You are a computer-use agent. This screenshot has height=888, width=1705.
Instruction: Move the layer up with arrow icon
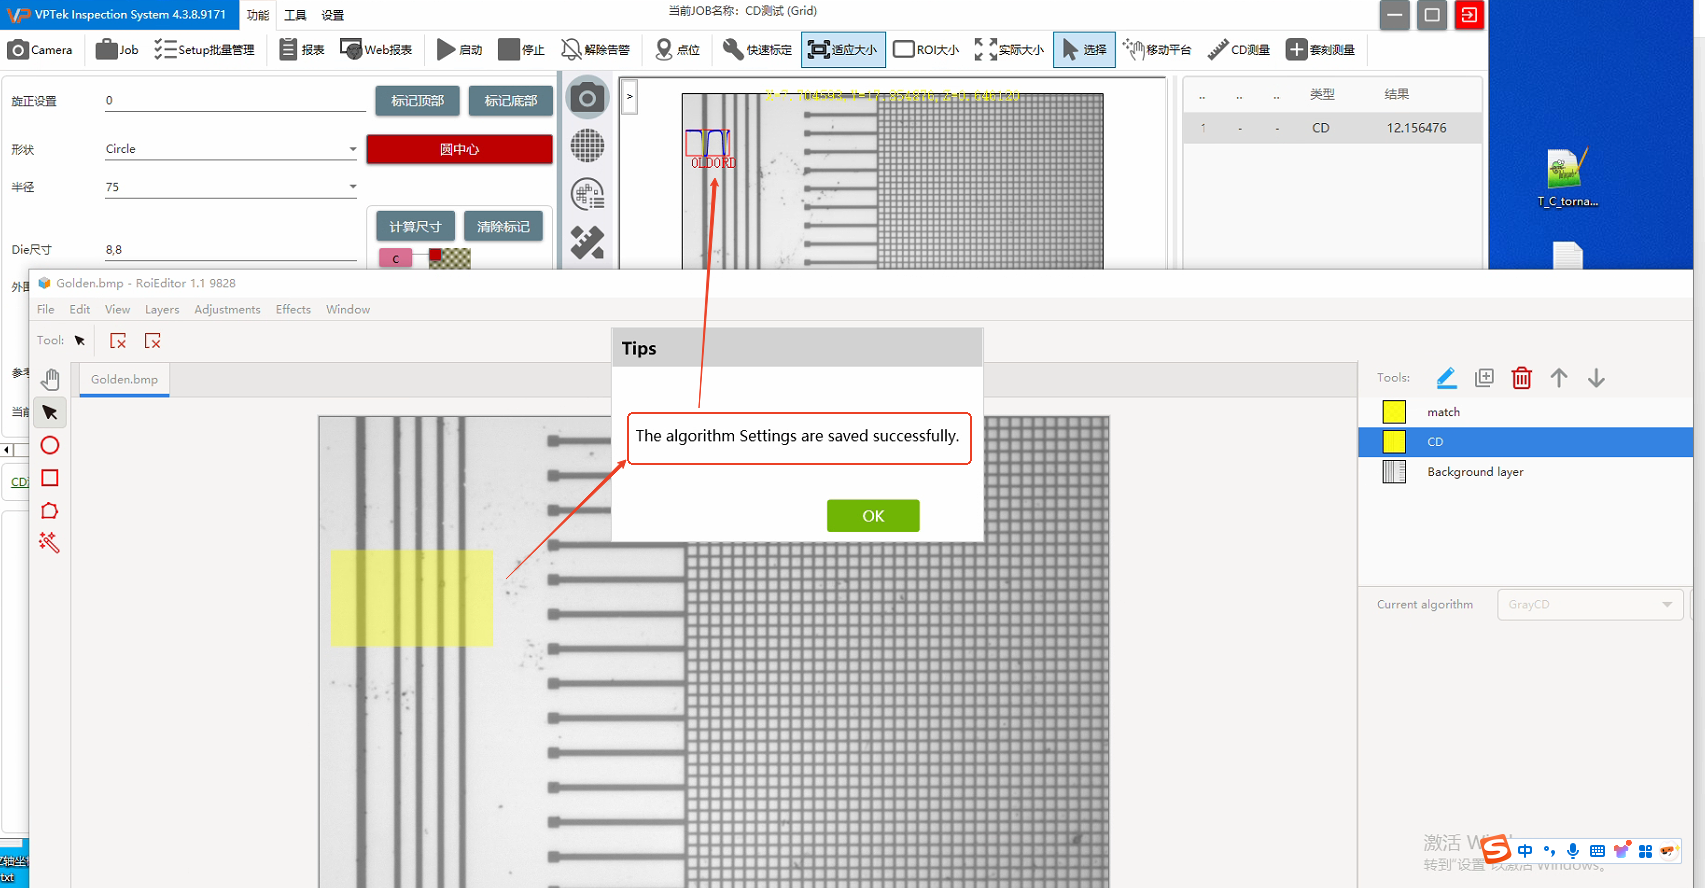(x=1558, y=378)
